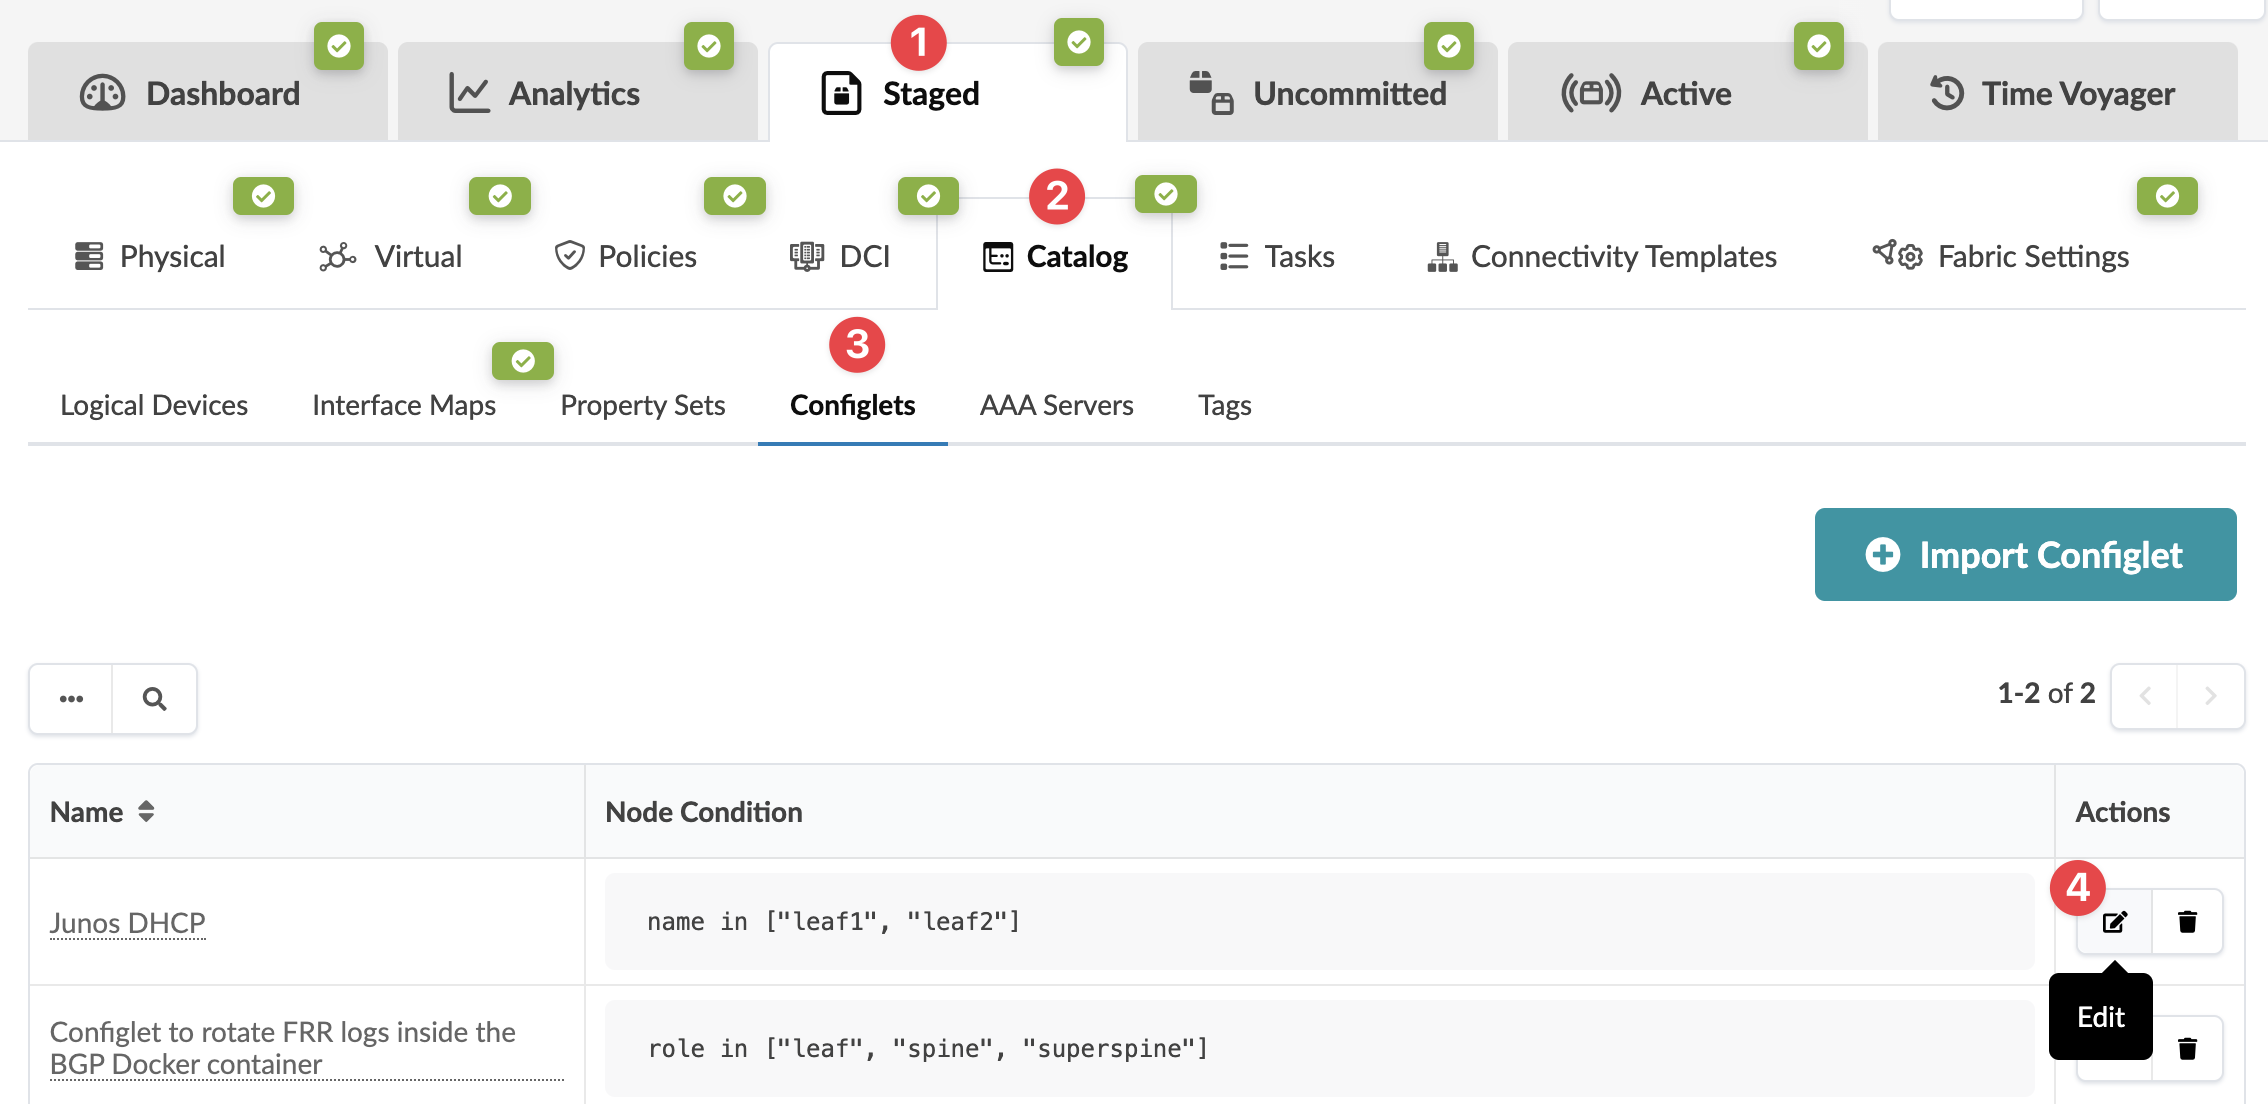Go to the previous results page
Image resolution: width=2268 pixels, height=1104 pixels.
(x=2145, y=695)
